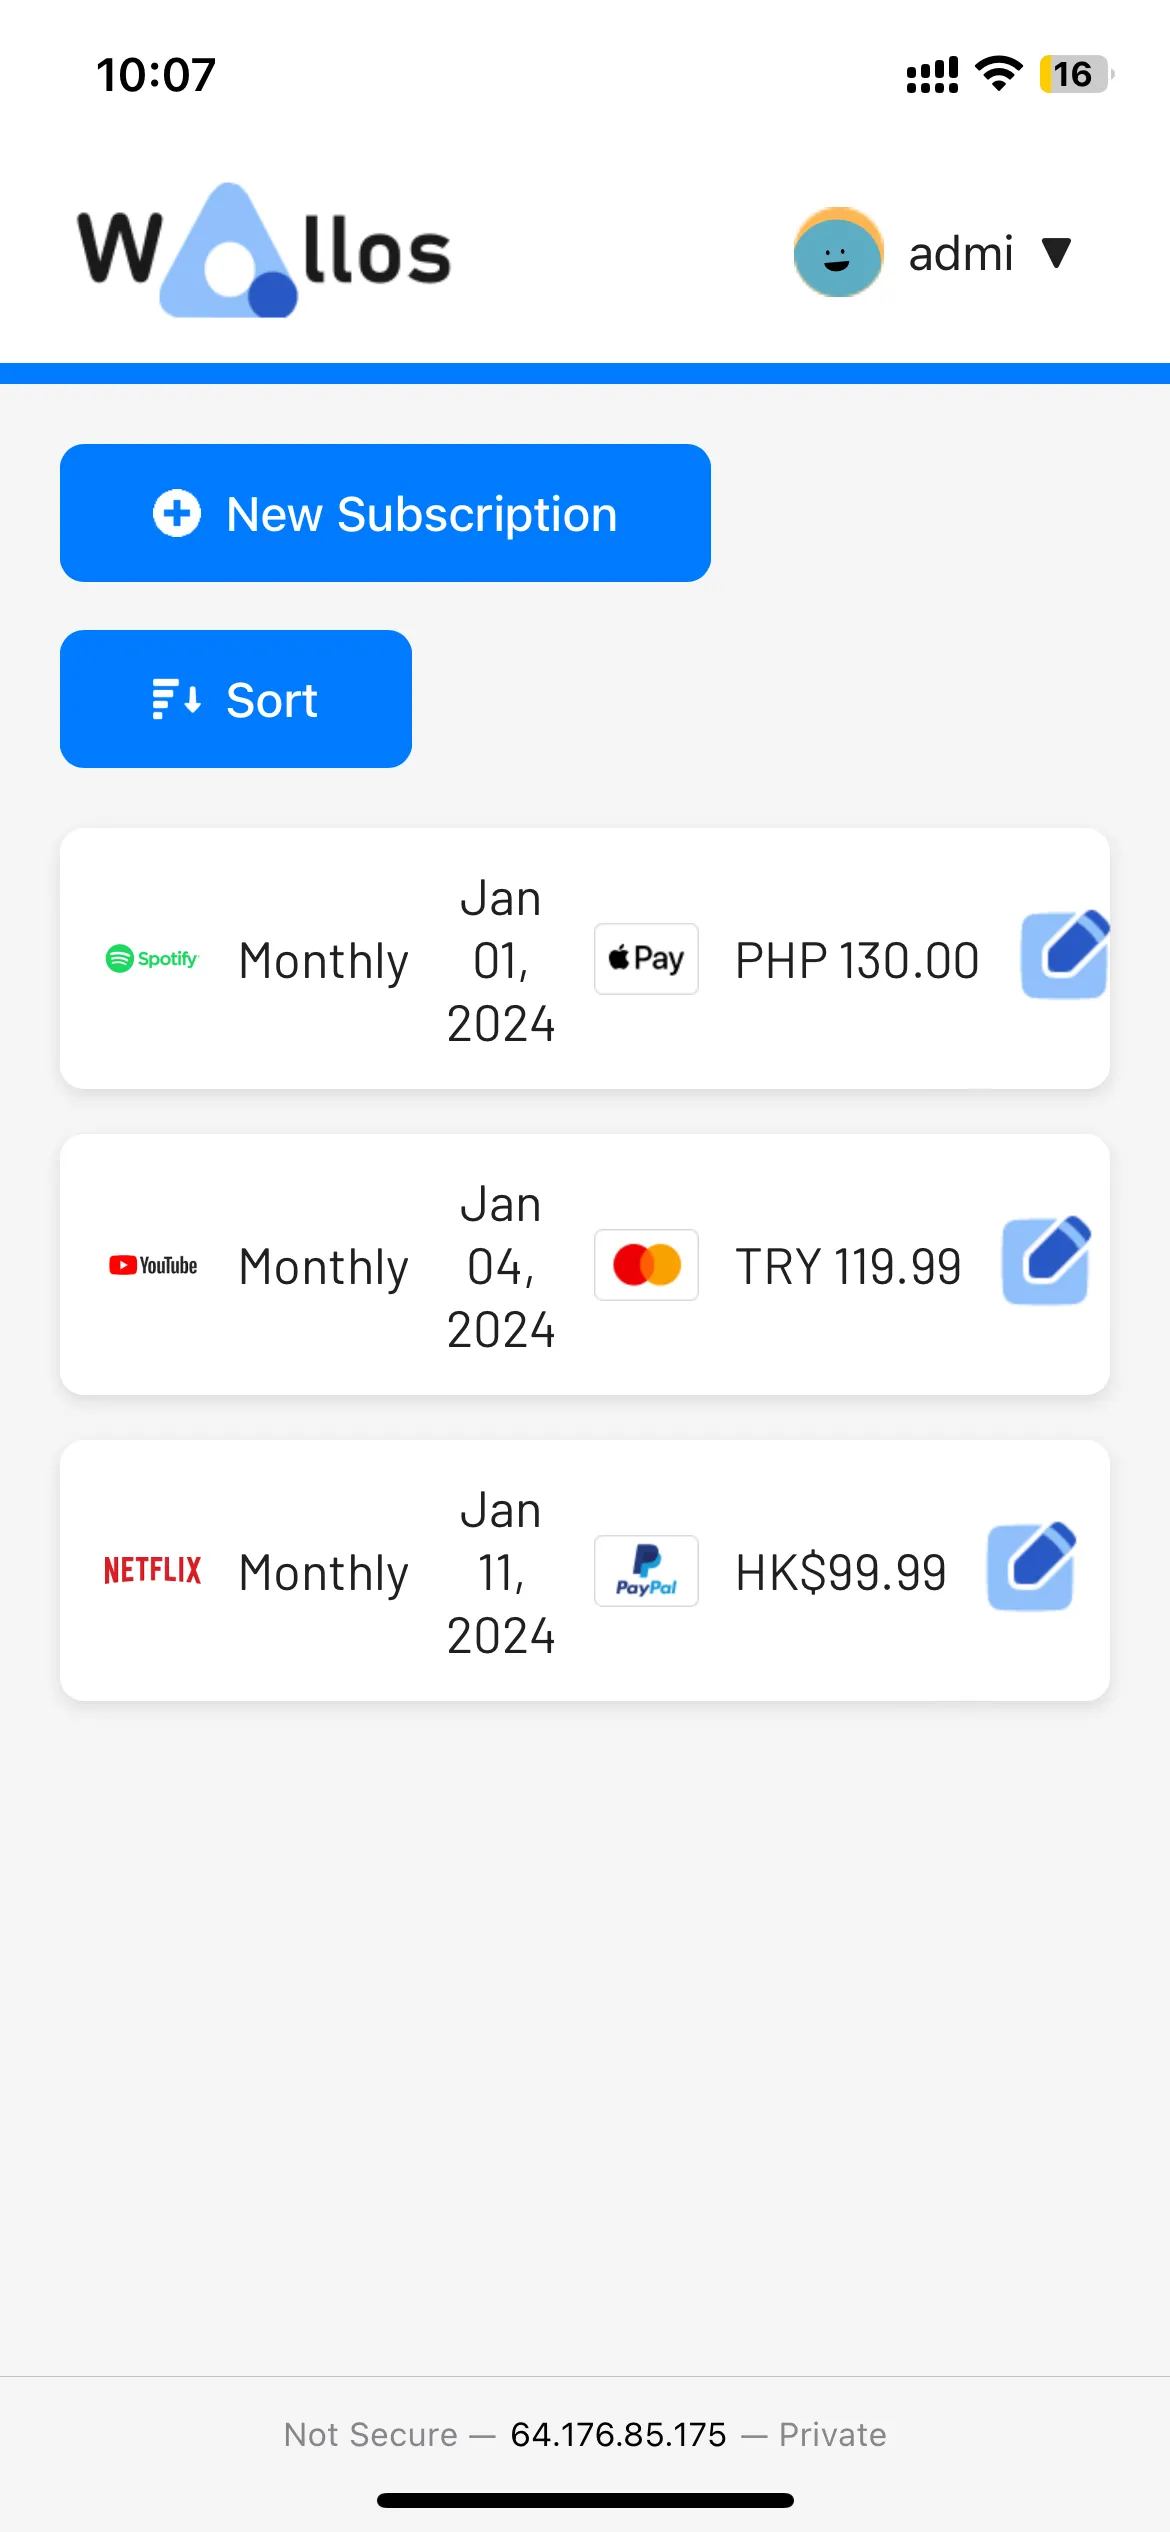
Task: Tap the Jan 04, 2024 payment date
Action: pos(500,1266)
